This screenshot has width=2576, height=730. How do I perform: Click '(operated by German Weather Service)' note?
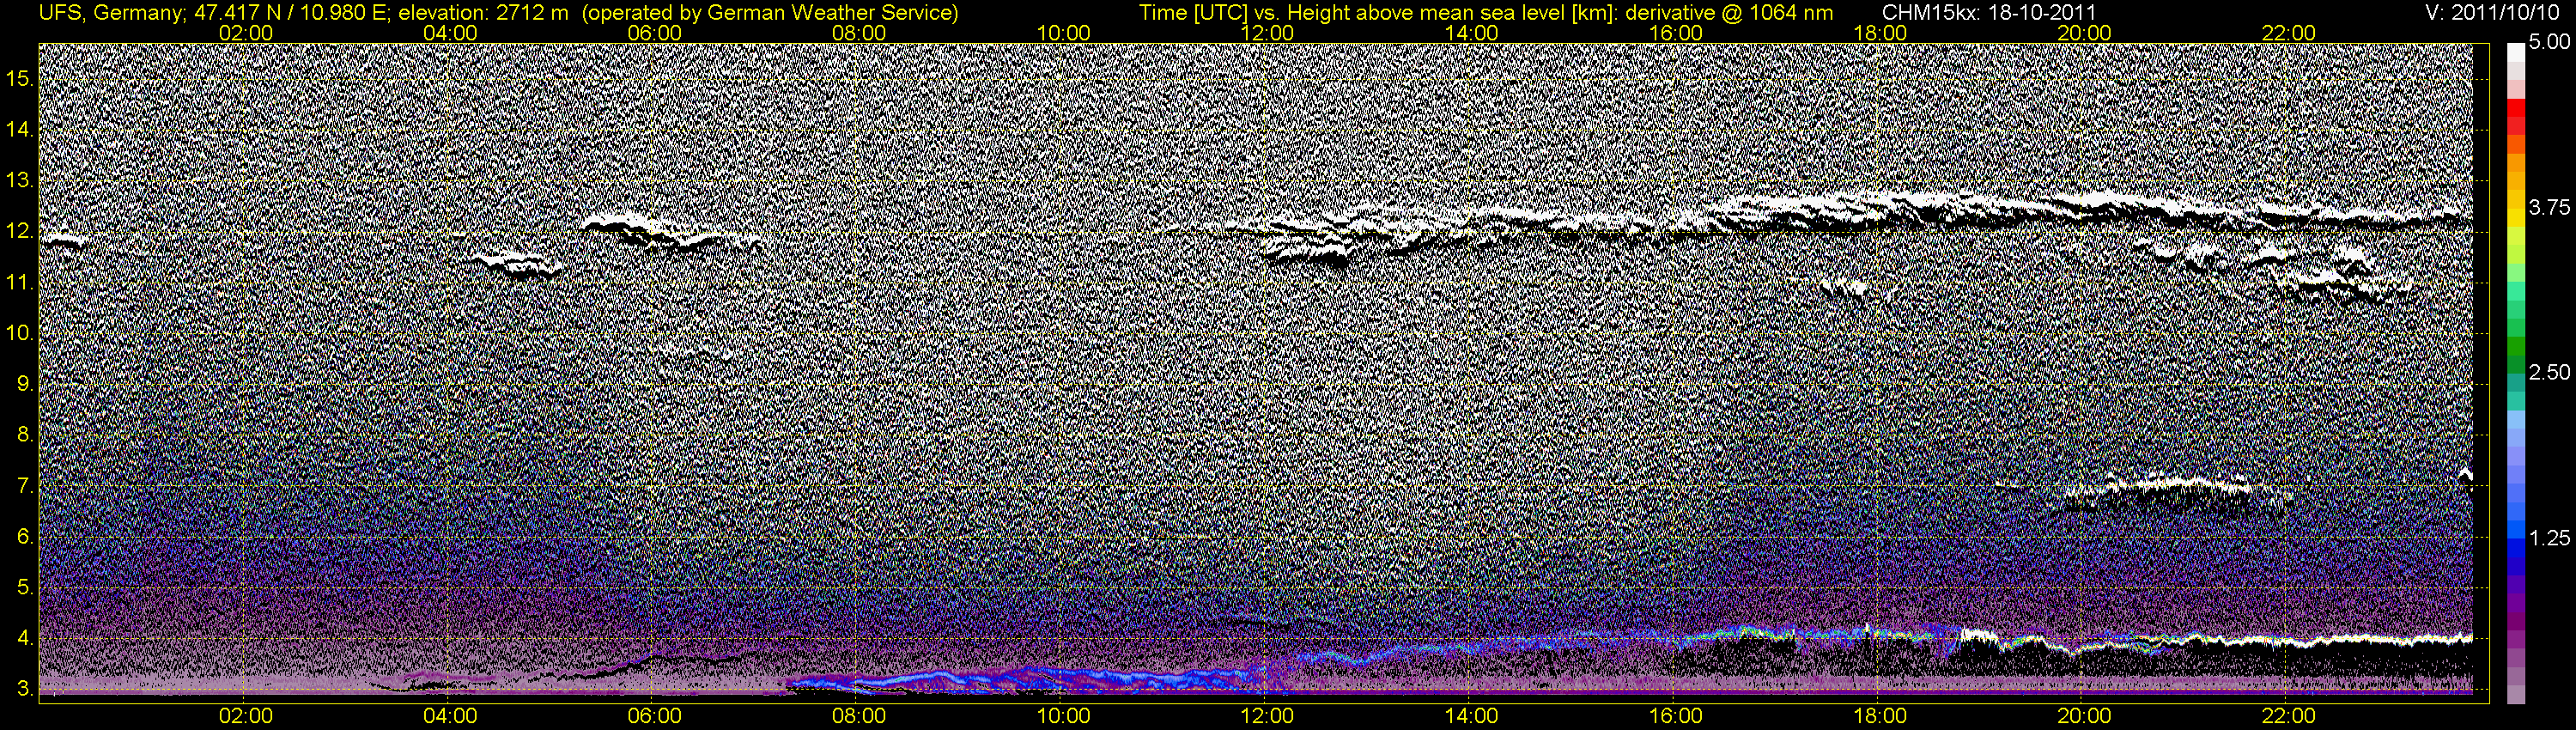(x=769, y=13)
